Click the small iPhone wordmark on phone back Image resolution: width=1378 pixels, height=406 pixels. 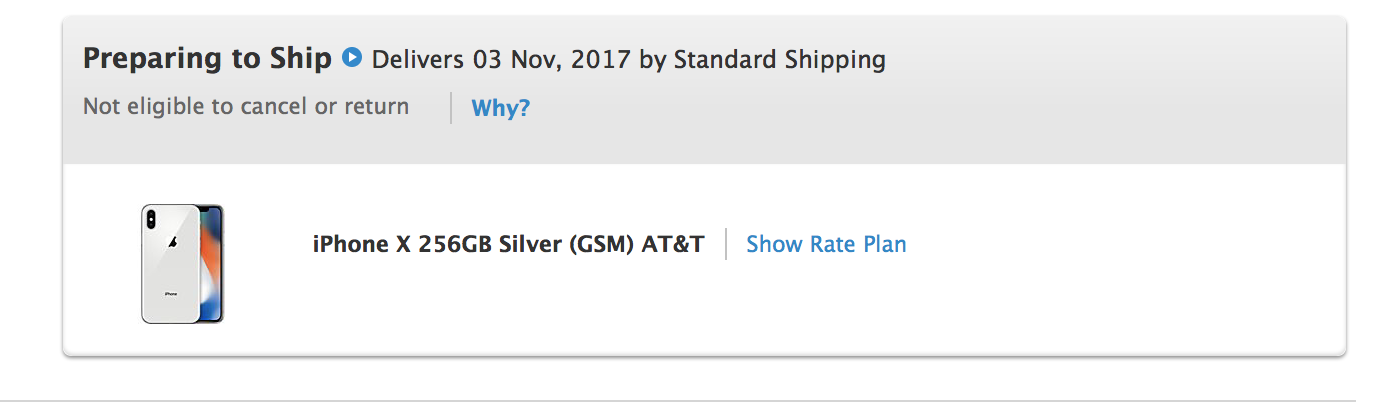tap(170, 293)
